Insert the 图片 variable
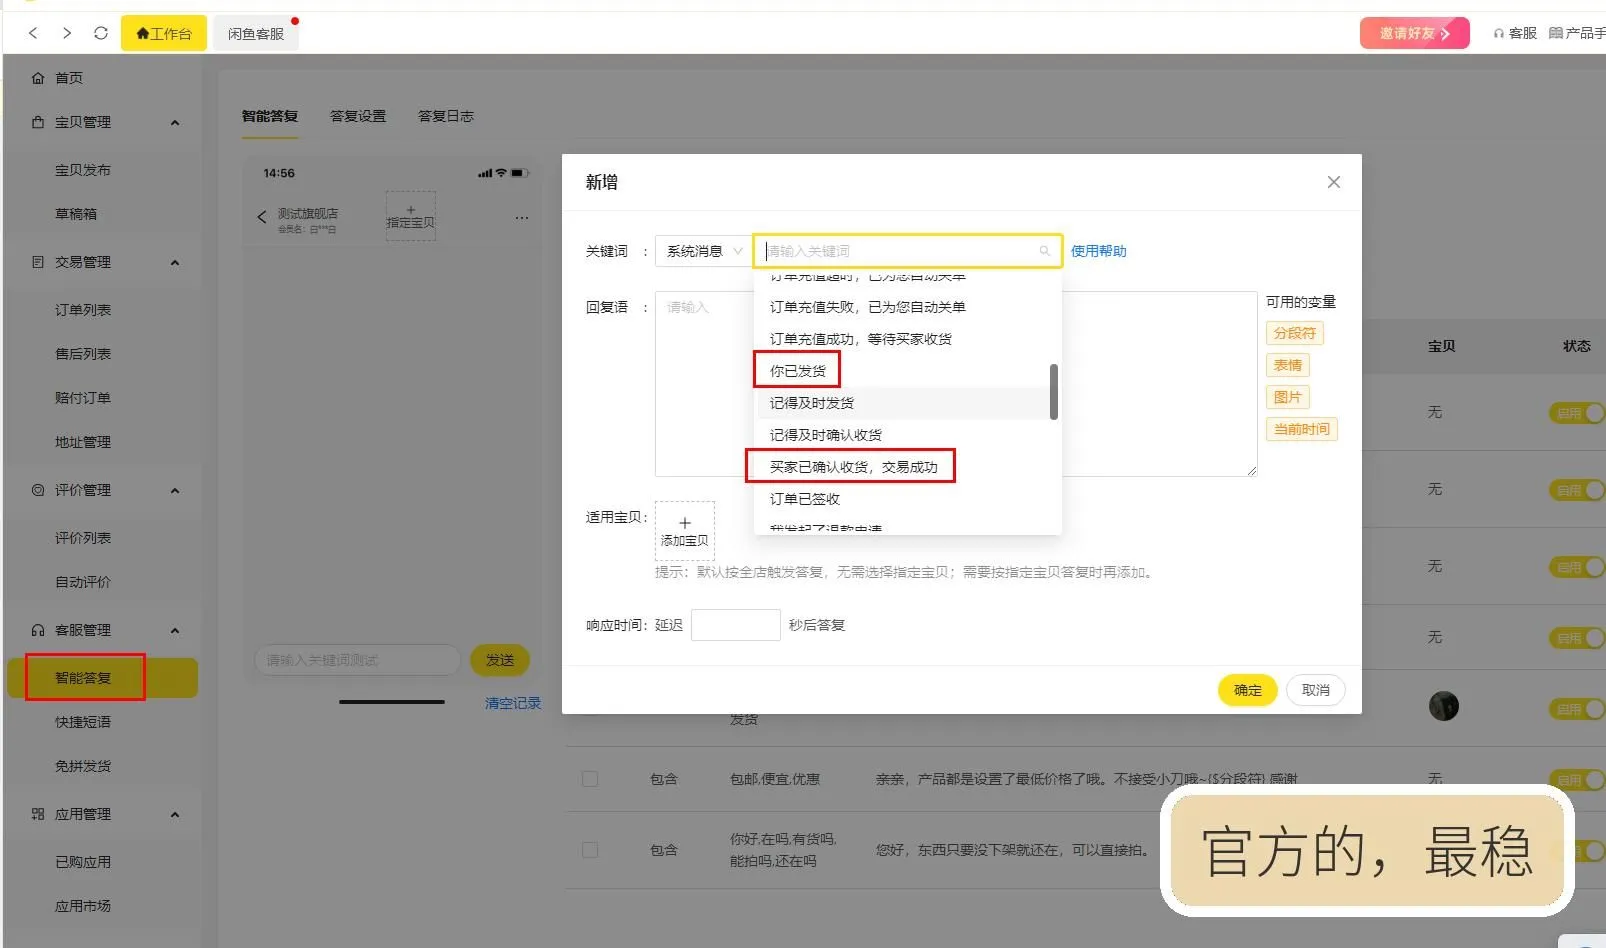Screen dimensions: 1606x948 tap(1288, 397)
